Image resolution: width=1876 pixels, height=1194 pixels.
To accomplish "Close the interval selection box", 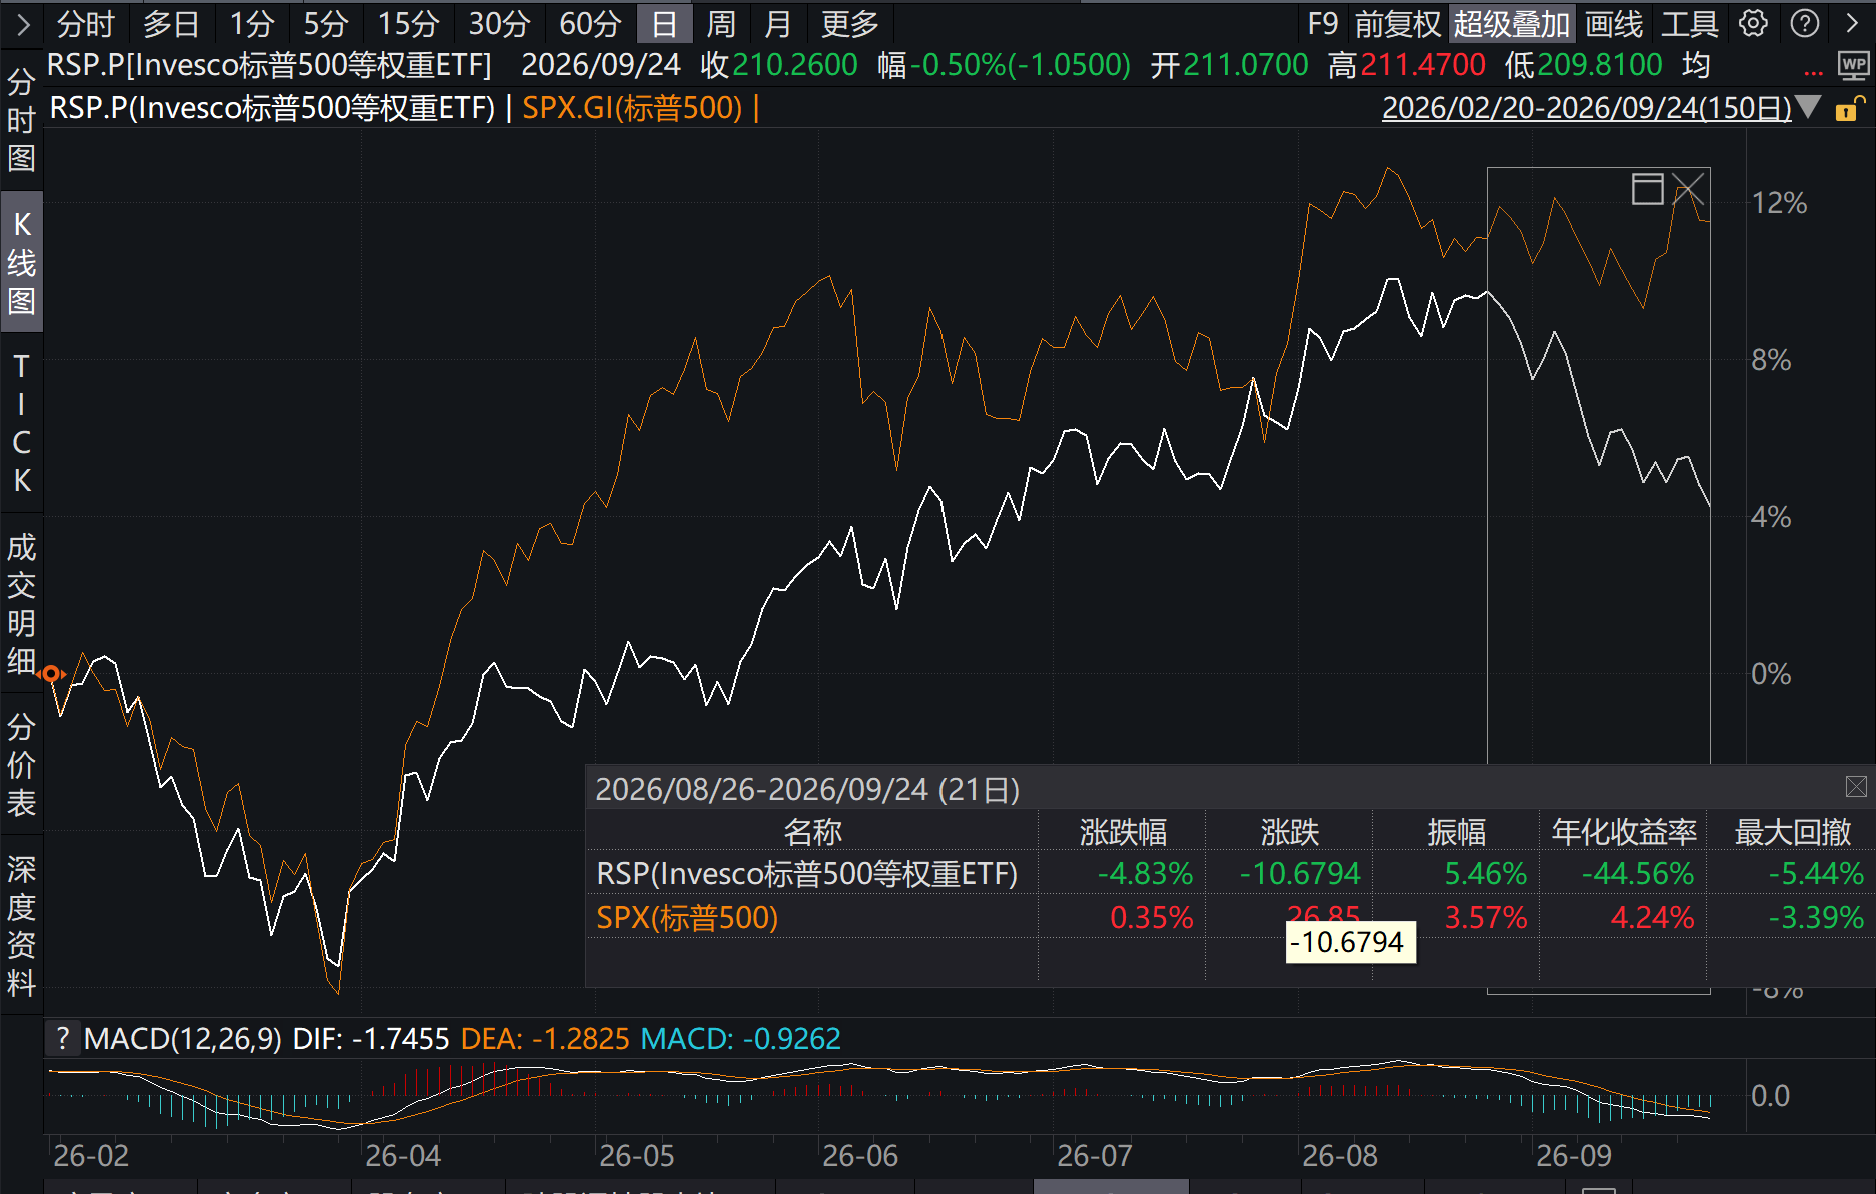I will (x=1688, y=188).
